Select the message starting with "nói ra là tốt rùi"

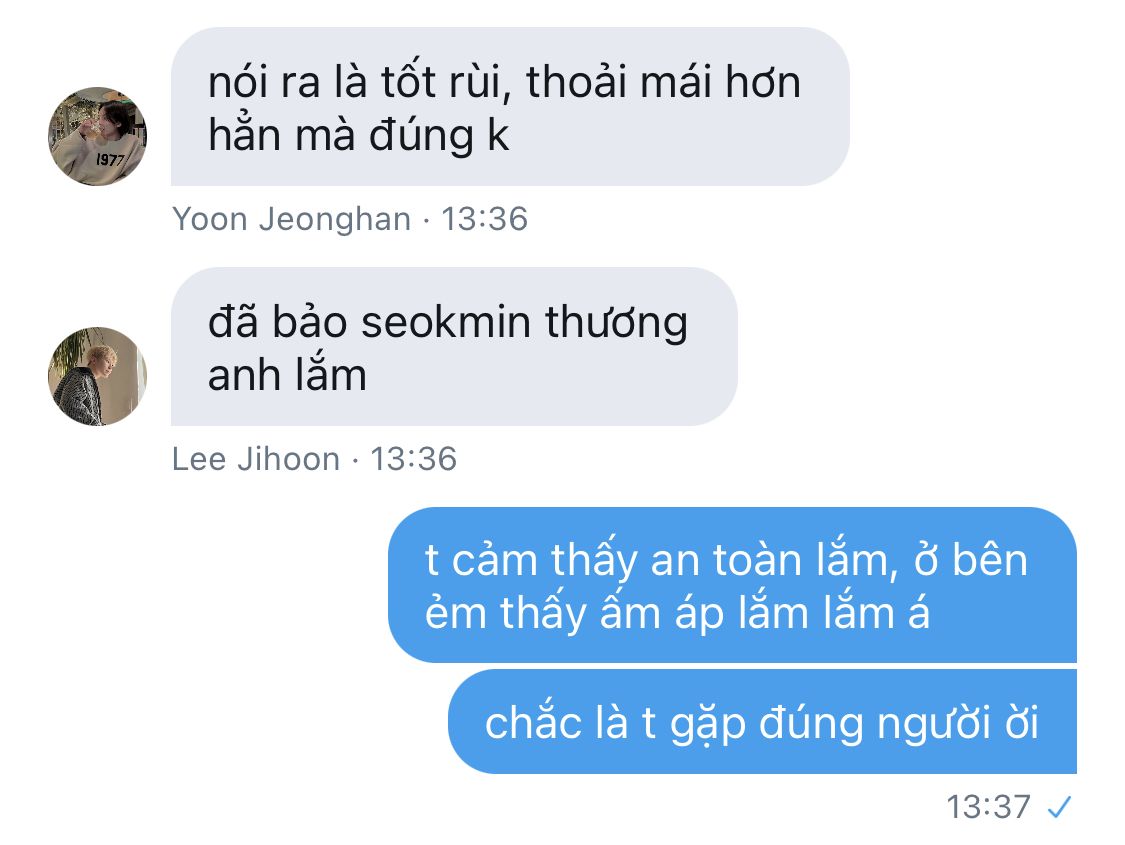(510, 107)
